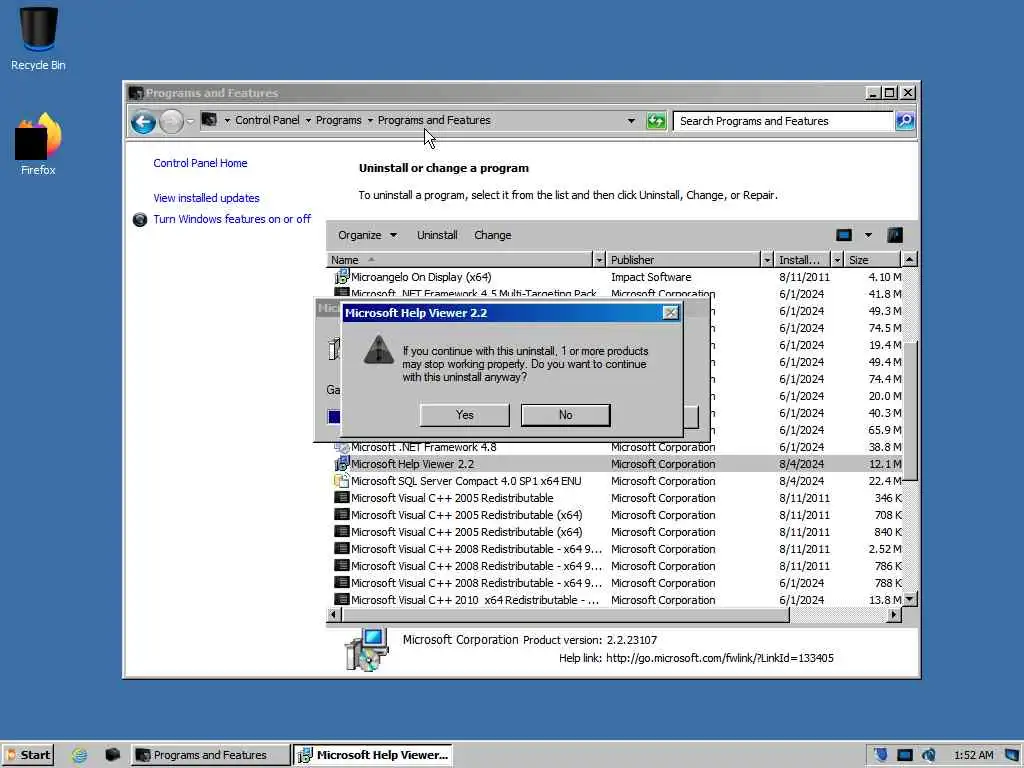Click the warning icon in the dialog
The height and width of the screenshot is (768, 1024).
pyautogui.click(x=379, y=350)
